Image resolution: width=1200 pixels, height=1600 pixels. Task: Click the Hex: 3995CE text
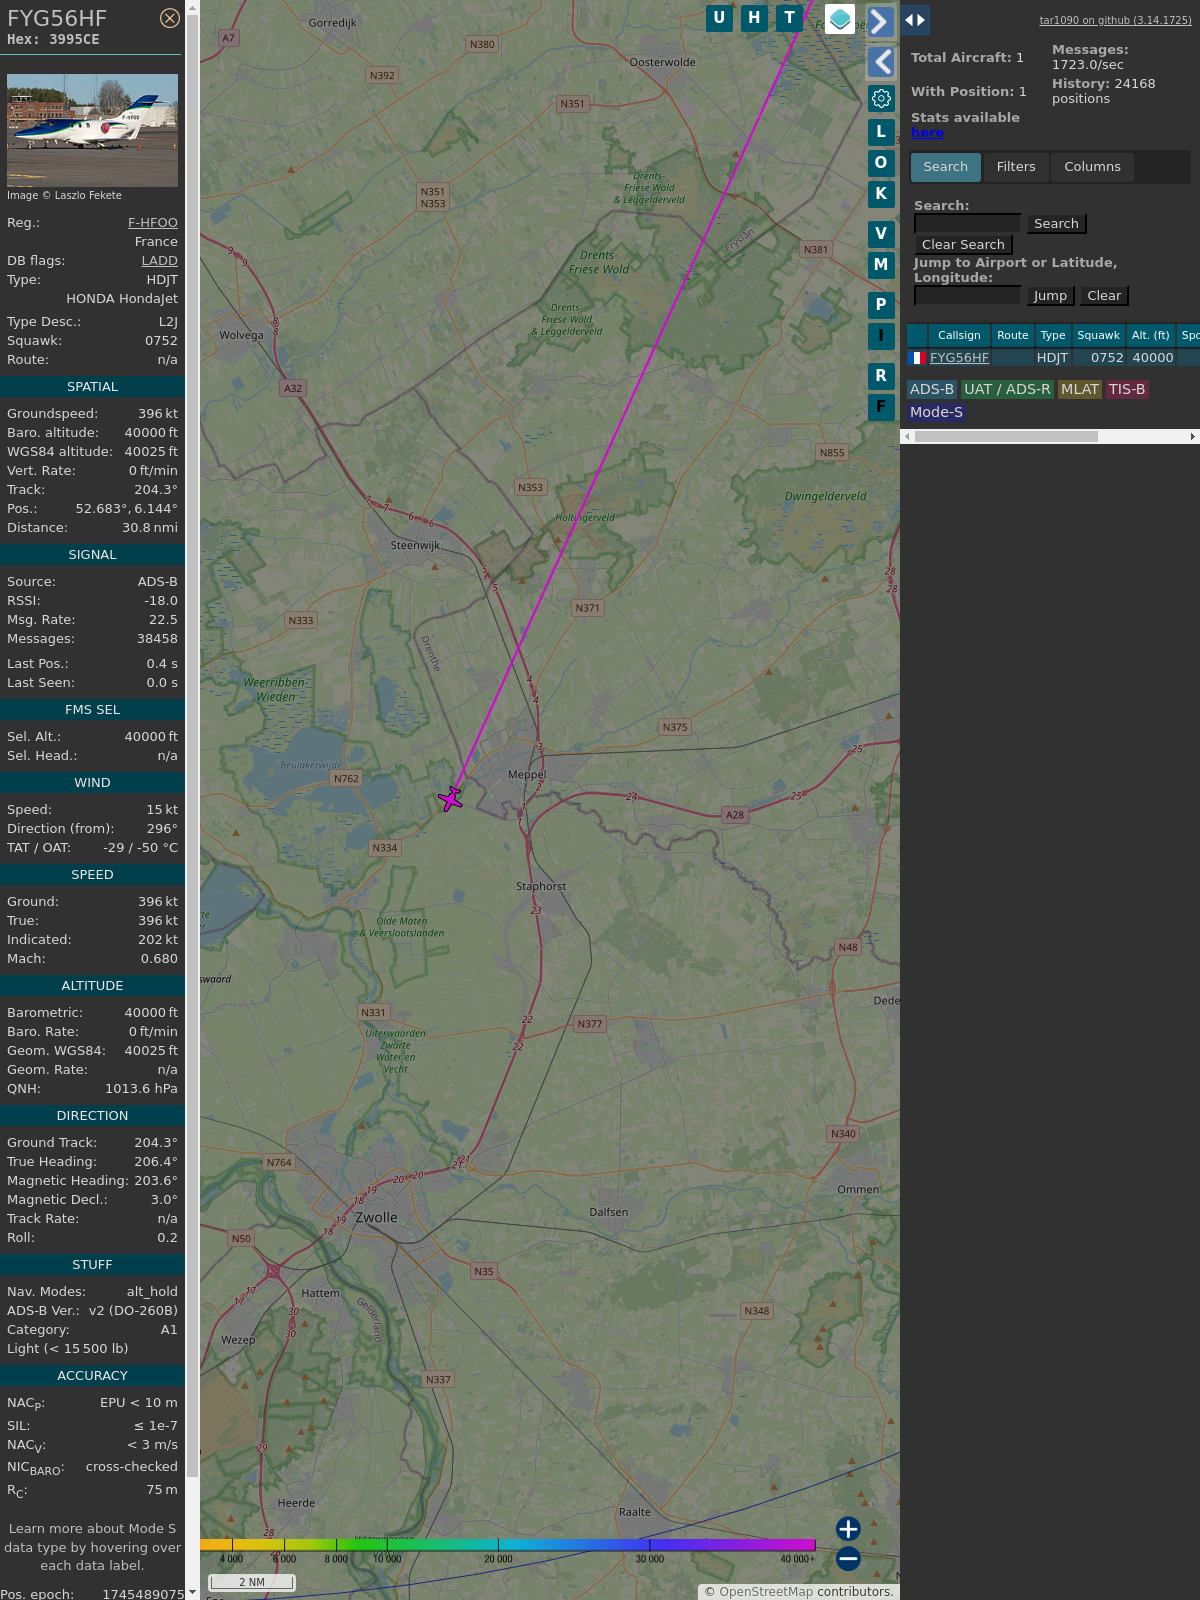[53, 40]
